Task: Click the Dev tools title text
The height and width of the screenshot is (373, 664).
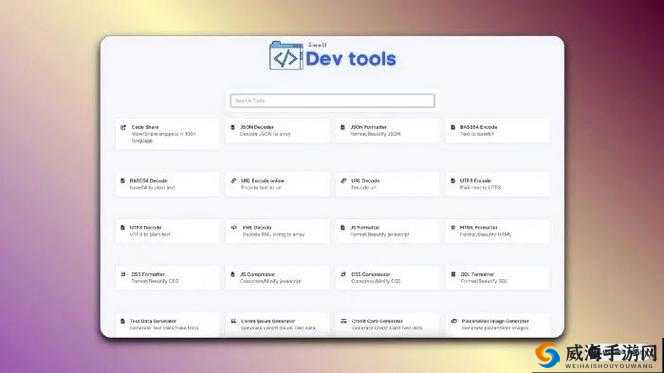Action: click(x=351, y=59)
